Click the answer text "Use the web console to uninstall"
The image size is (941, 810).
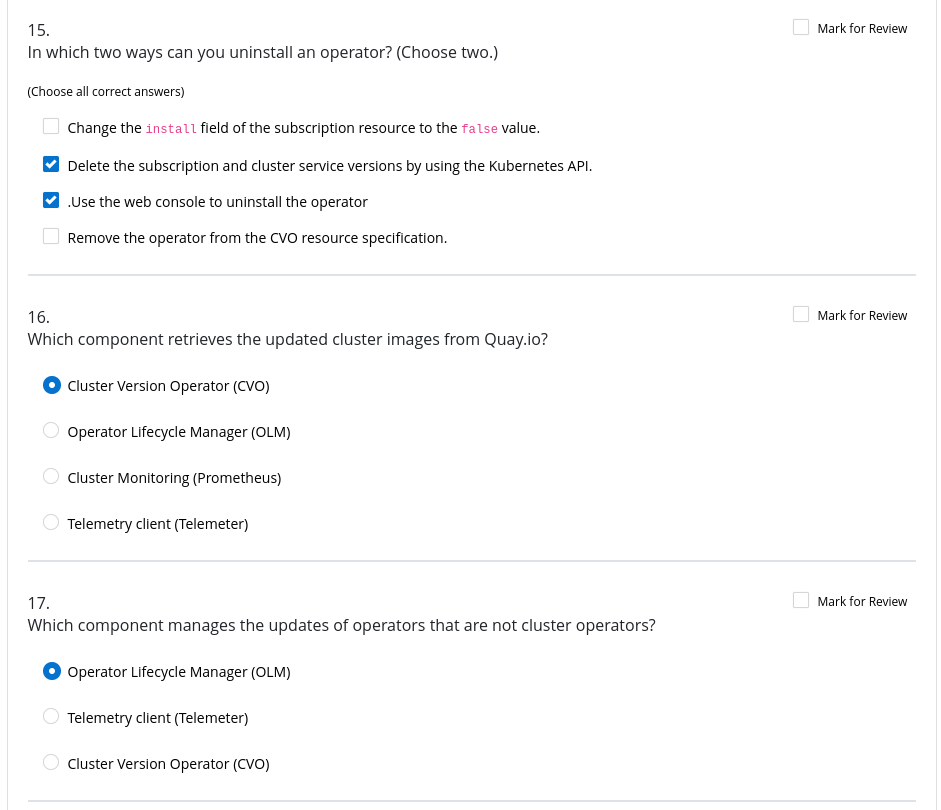(x=218, y=201)
